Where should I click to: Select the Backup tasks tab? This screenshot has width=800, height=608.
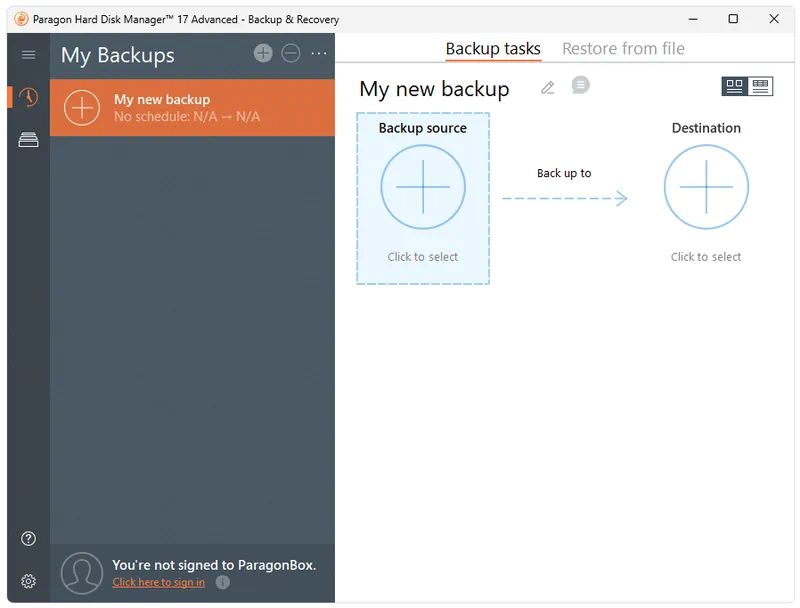[493, 49]
